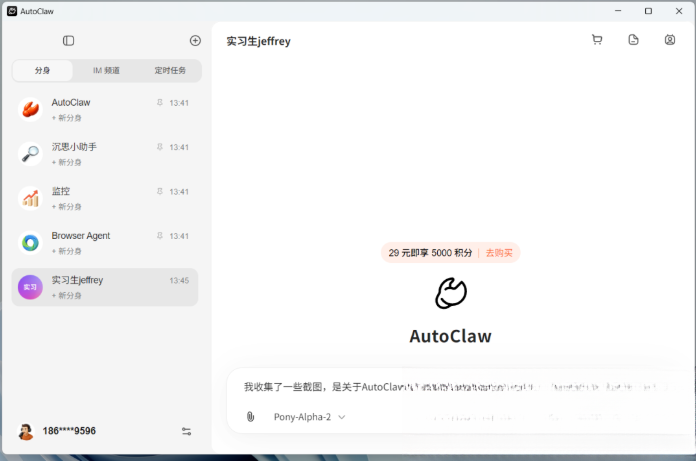Click the Browser Agent ring avatar
The height and width of the screenshot is (461, 696).
click(30, 243)
